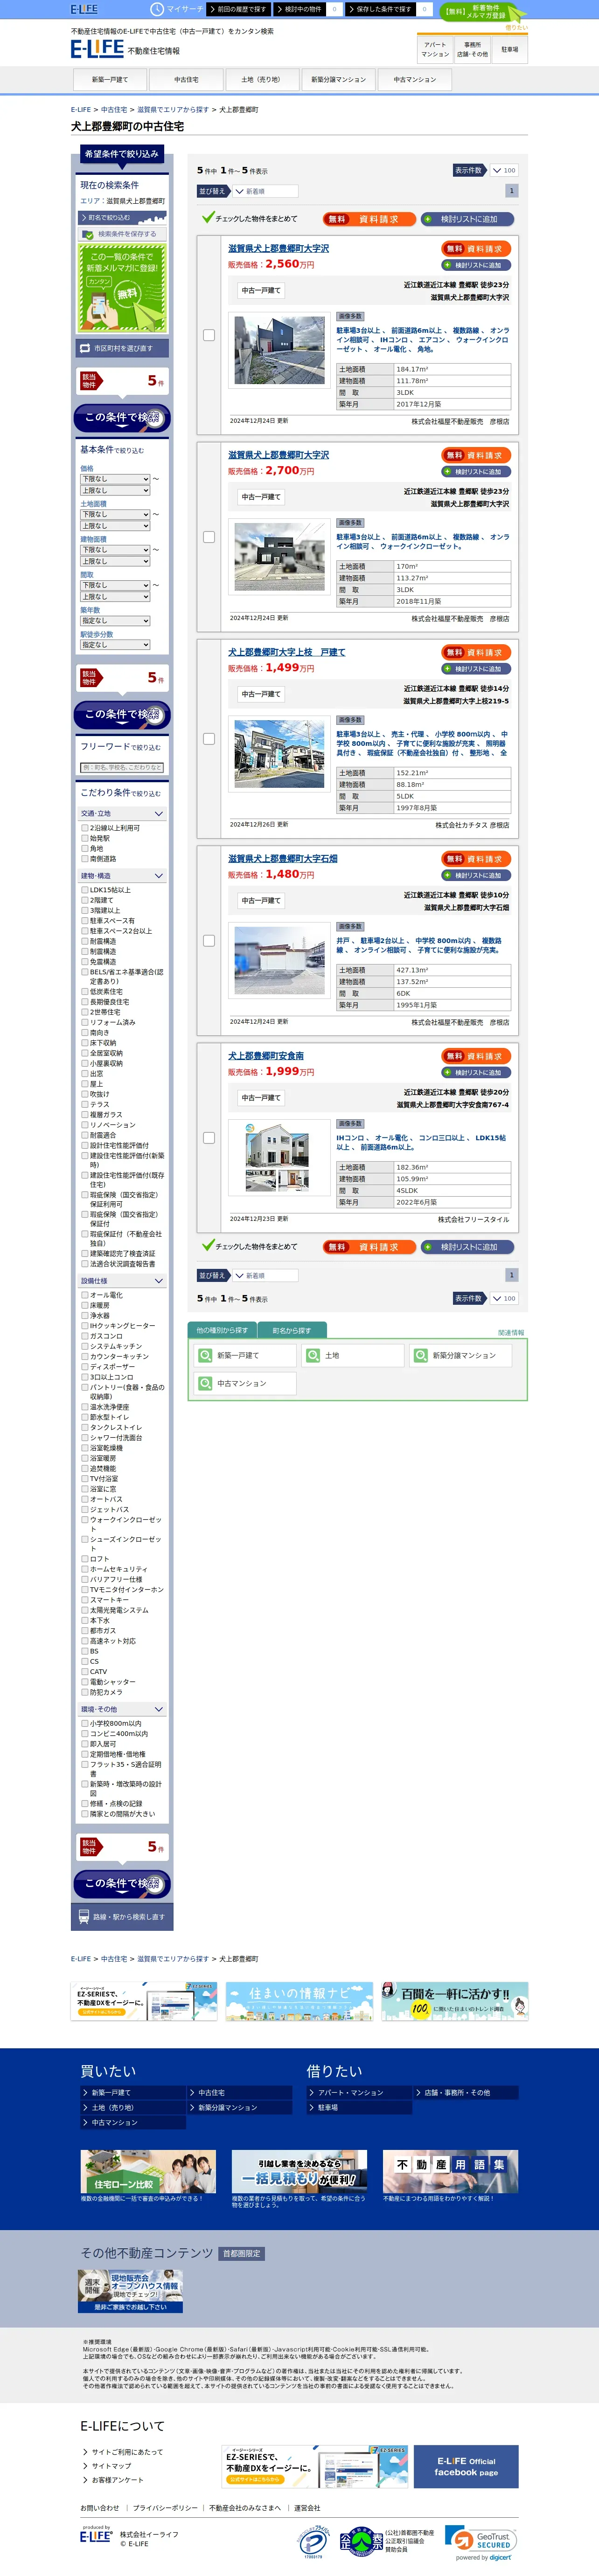Check the 2,700万円 listing checkbox
Viewport: 599px width, 2576px height.
(x=209, y=537)
